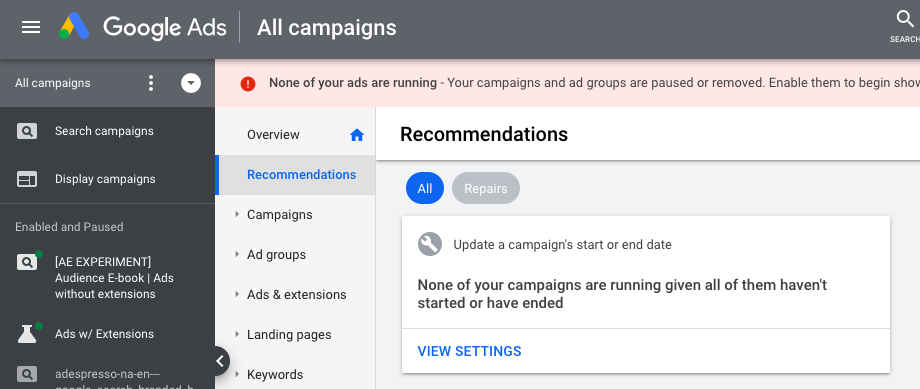Collapse the sidebar with the chevron button
This screenshot has width=920, height=389.
[x=220, y=361]
